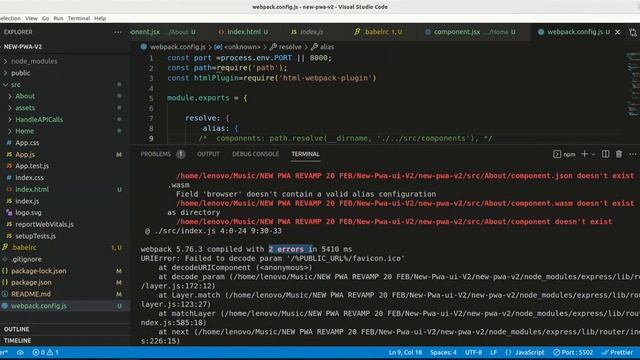Open Explorer more actions ellipsis

click(x=118, y=32)
